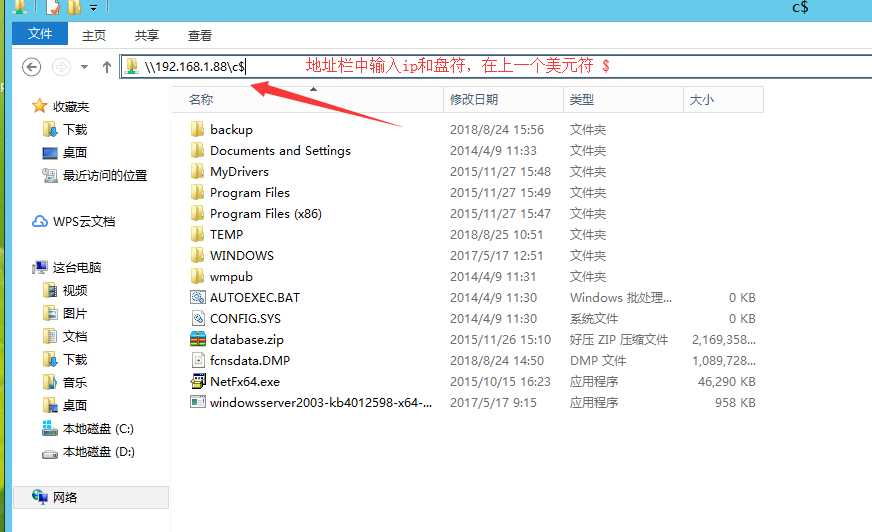
Task: Click date 2018/8/25 10:51 of TEMP
Action: pos(497,235)
